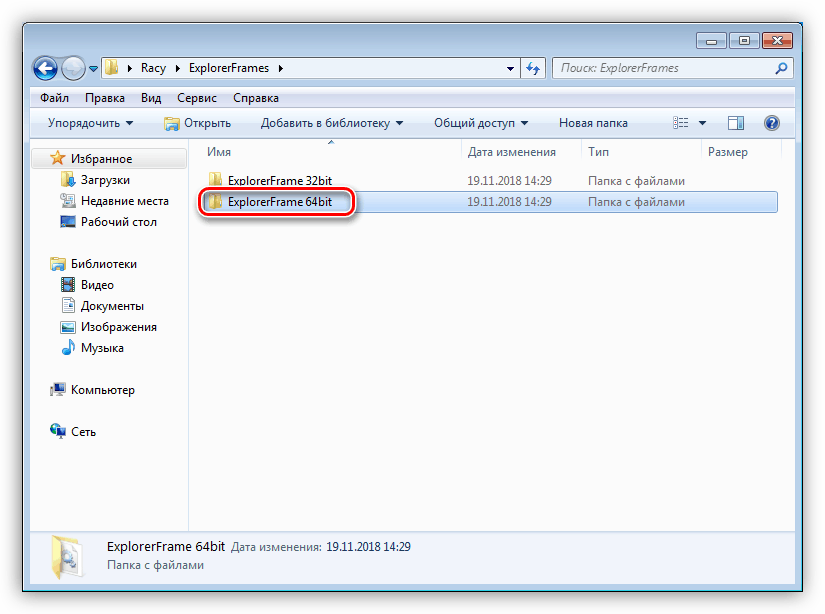
Task: Open Рабочий стол in the sidebar
Action: 119,222
